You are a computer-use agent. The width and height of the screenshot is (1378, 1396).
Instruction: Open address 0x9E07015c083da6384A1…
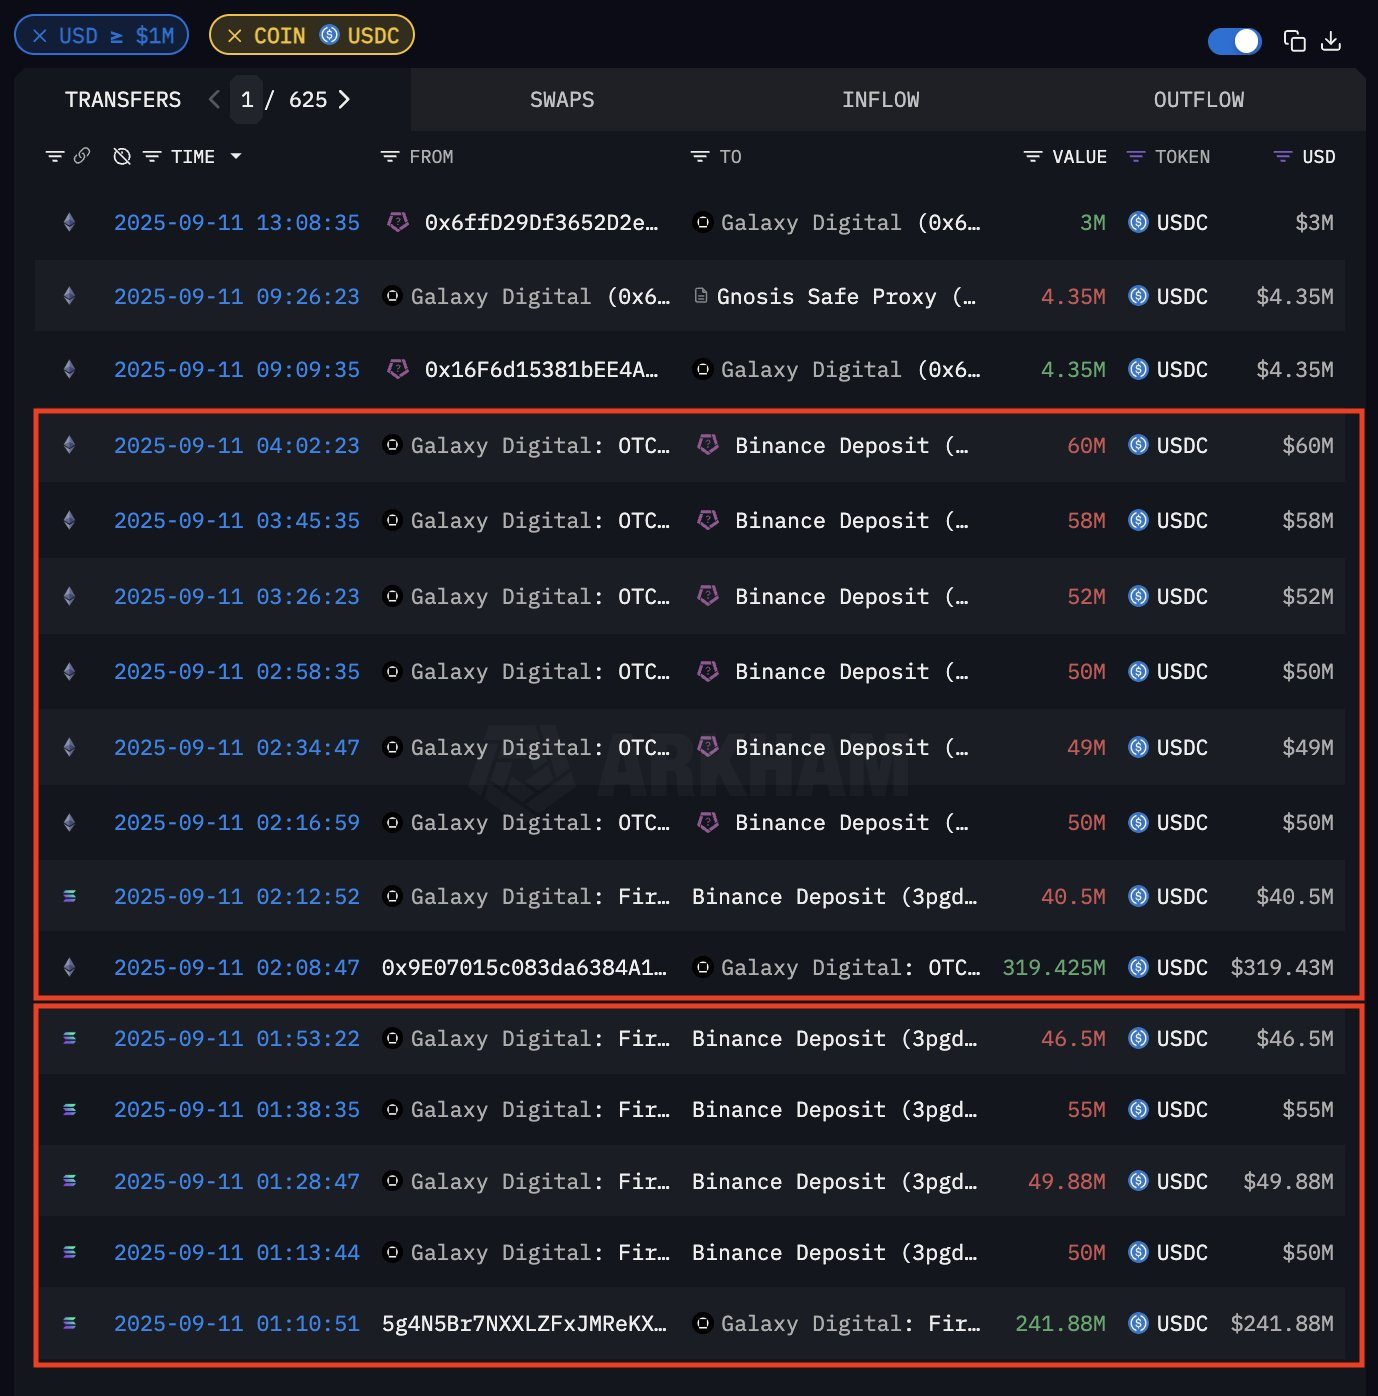(524, 967)
